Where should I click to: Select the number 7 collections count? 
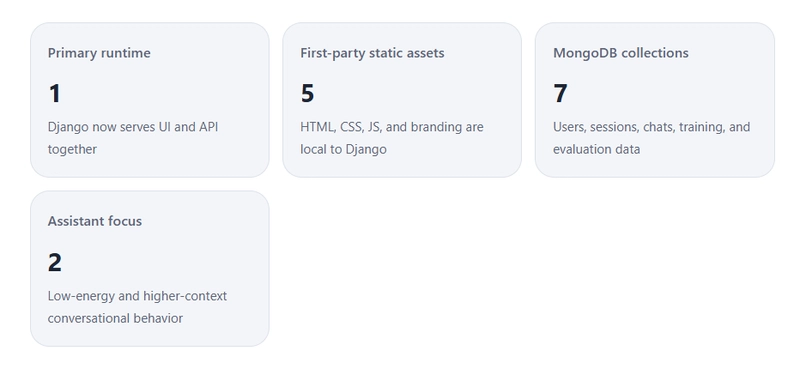(x=560, y=94)
